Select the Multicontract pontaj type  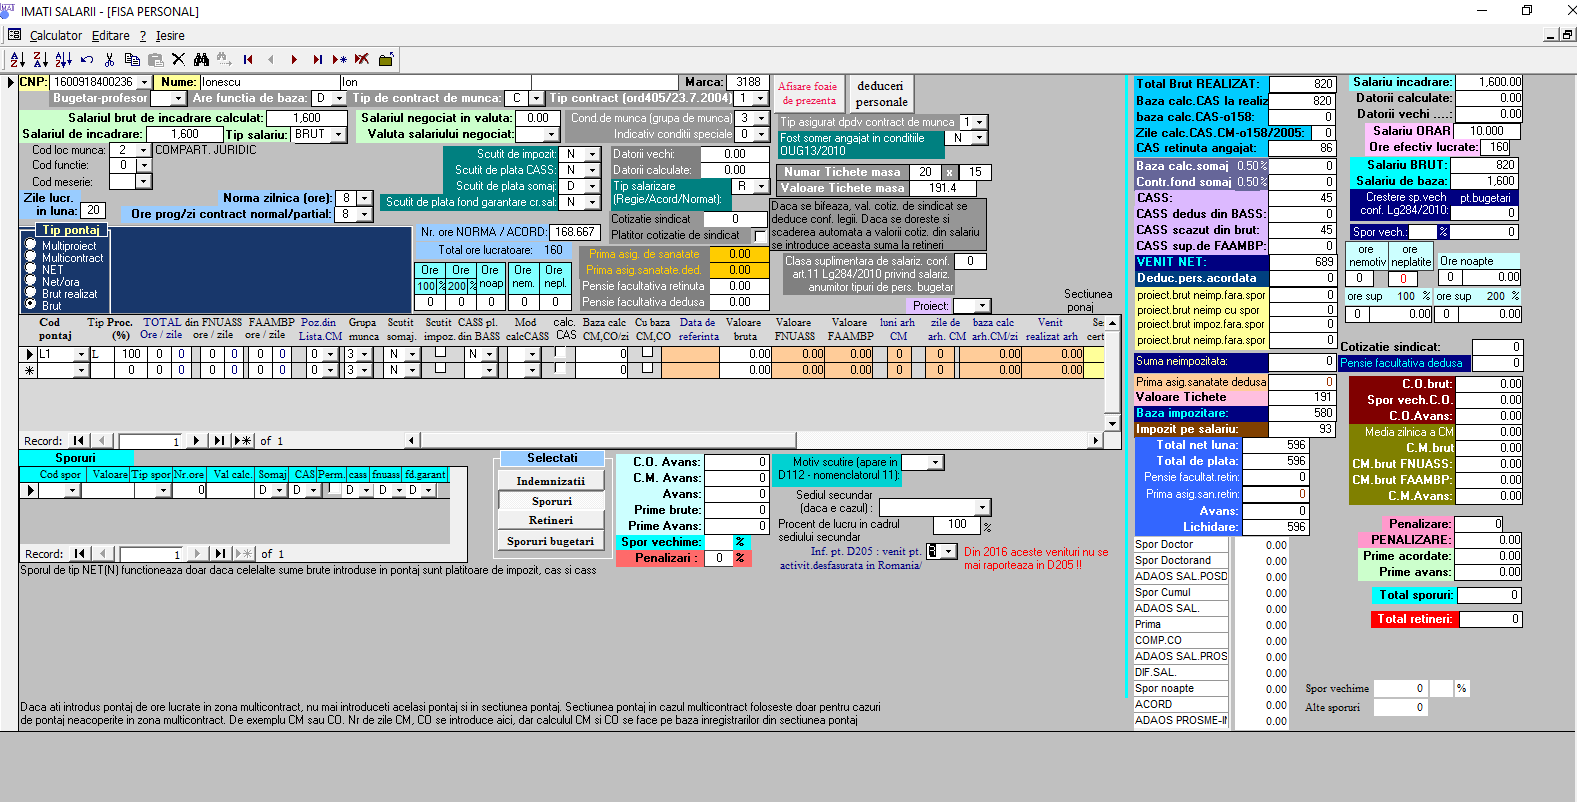coord(31,257)
